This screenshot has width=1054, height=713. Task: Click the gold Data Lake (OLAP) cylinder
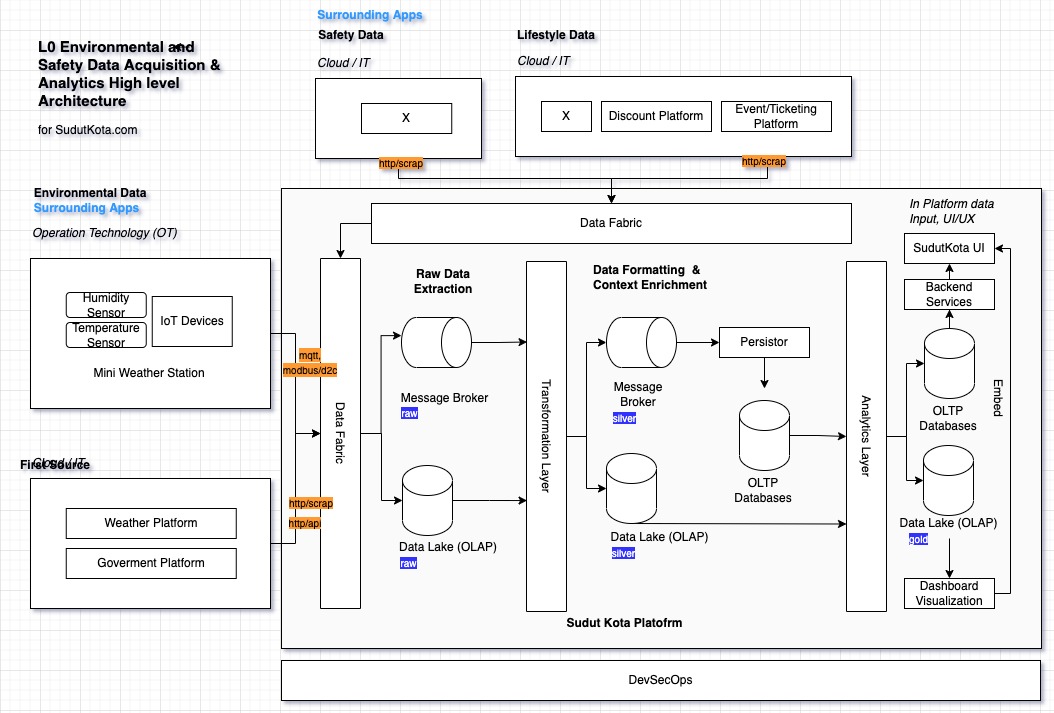click(948, 480)
